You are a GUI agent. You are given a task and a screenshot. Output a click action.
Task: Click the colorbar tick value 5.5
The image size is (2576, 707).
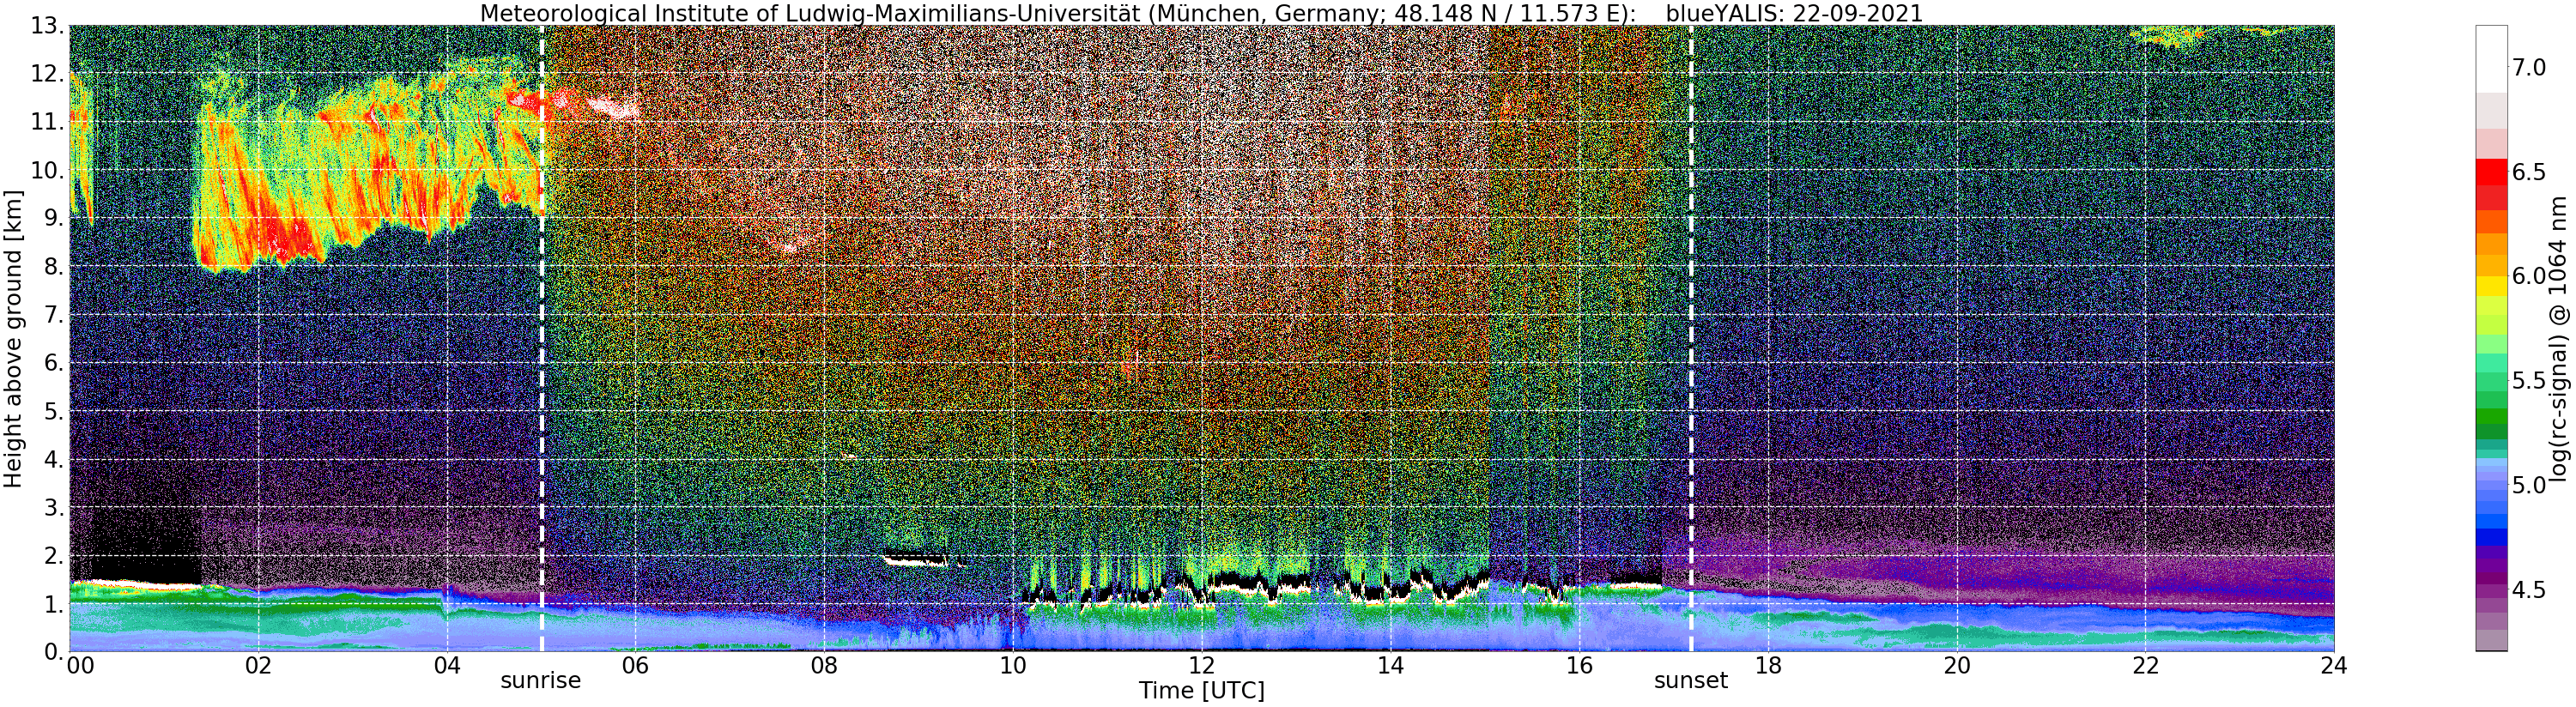pyautogui.click(x=2529, y=381)
